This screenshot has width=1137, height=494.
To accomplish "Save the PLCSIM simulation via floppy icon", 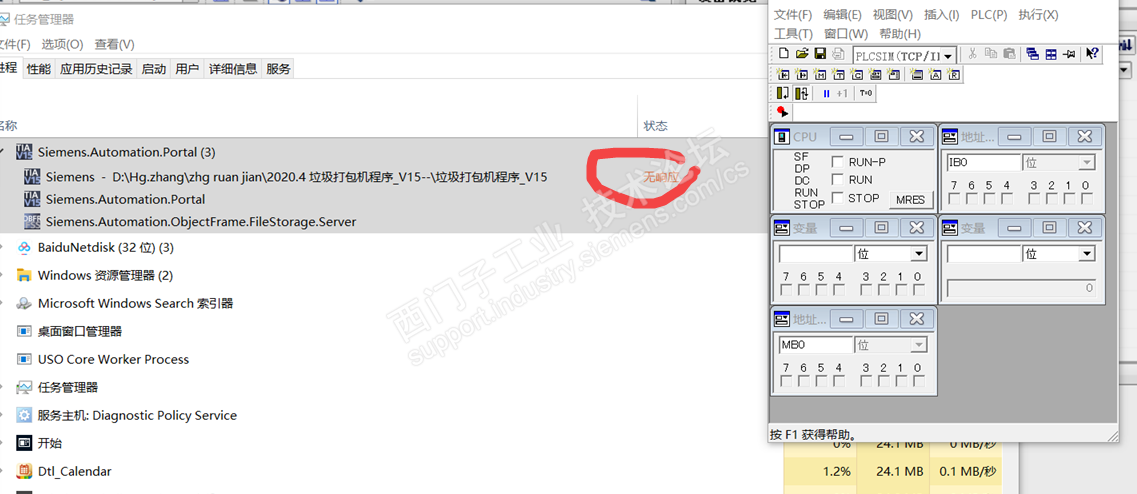I will 820,54.
